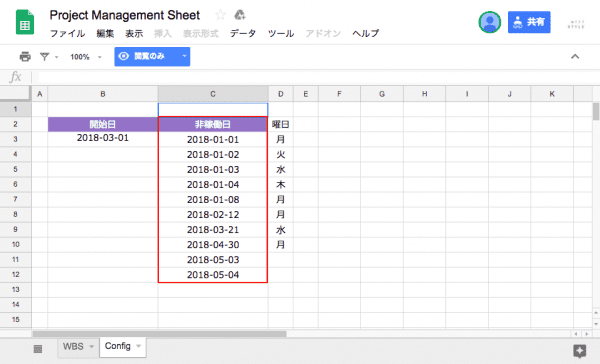600x364 pixels.
Task: Click the Explore icon at bottom right
Action: tap(579, 351)
